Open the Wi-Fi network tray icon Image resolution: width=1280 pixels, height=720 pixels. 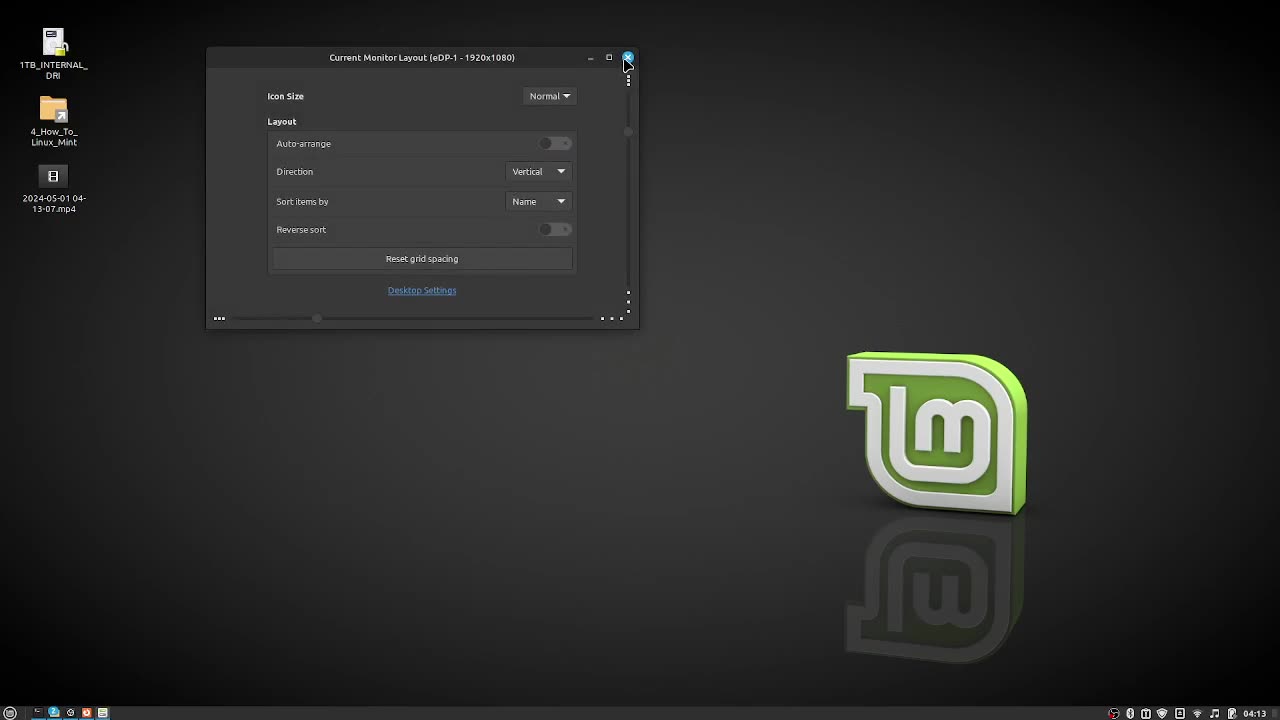click(x=1197, y=713)
